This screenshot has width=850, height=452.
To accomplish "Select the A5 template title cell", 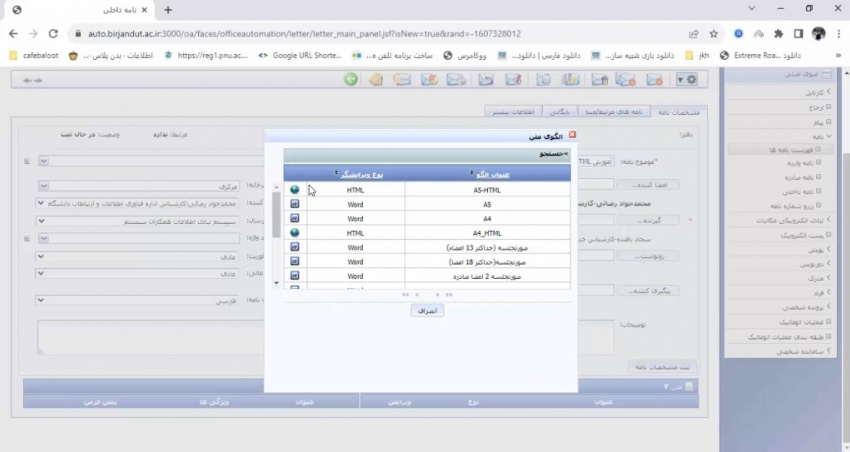I will pyautogui.click(x=487, y=204).
